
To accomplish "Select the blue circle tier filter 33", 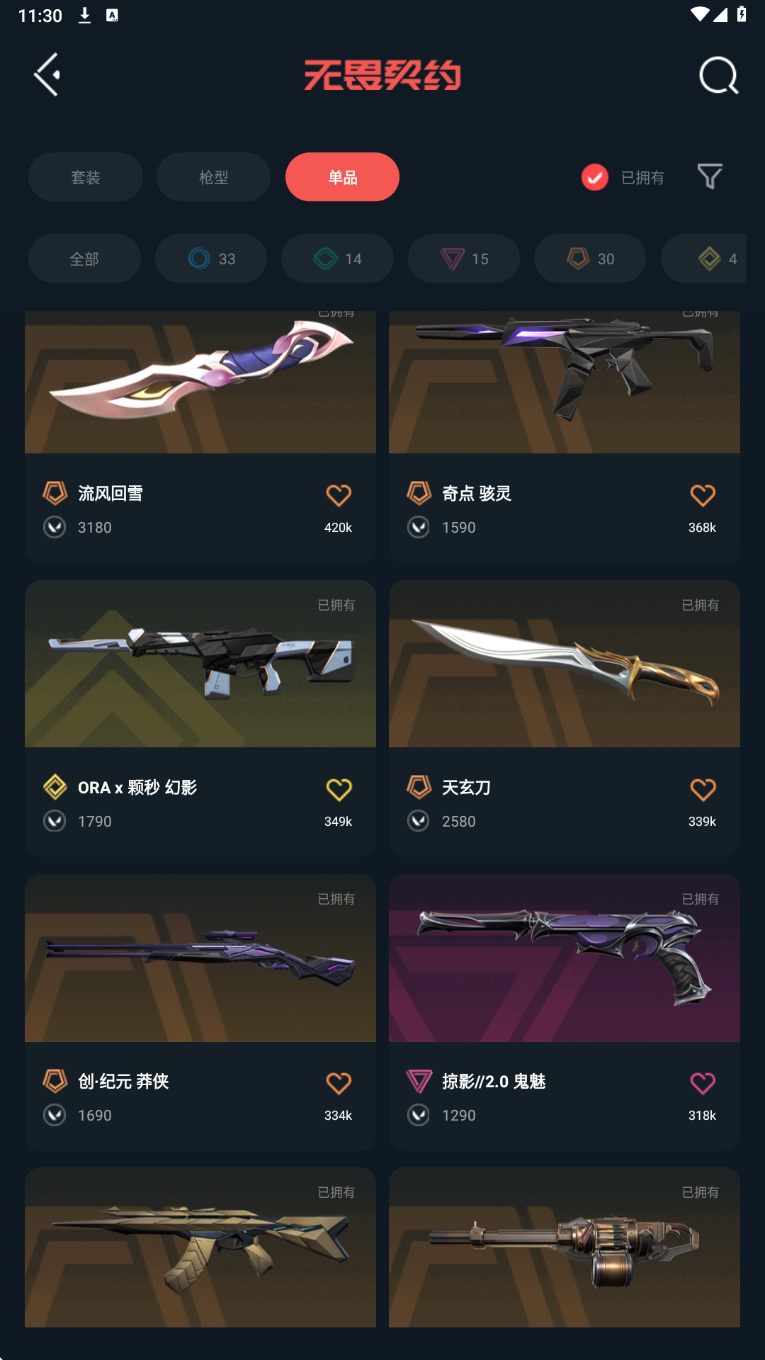I will pos(211,259).
